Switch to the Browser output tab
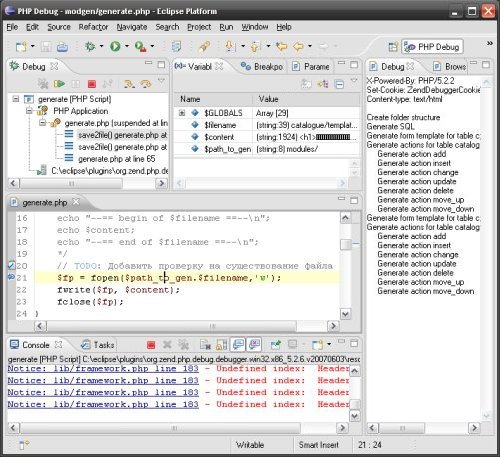This screenshot has height=457, width=500. coord(449,66)
